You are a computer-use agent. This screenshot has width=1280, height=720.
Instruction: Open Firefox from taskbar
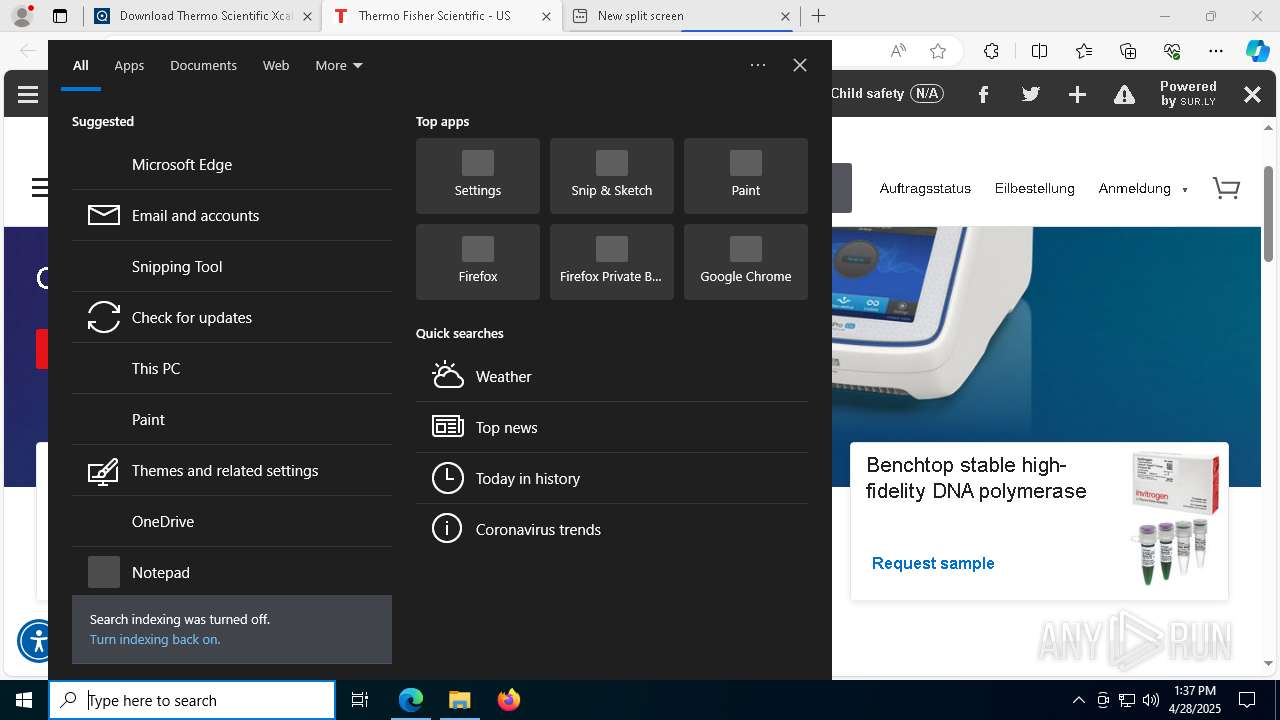coord(508,700)
